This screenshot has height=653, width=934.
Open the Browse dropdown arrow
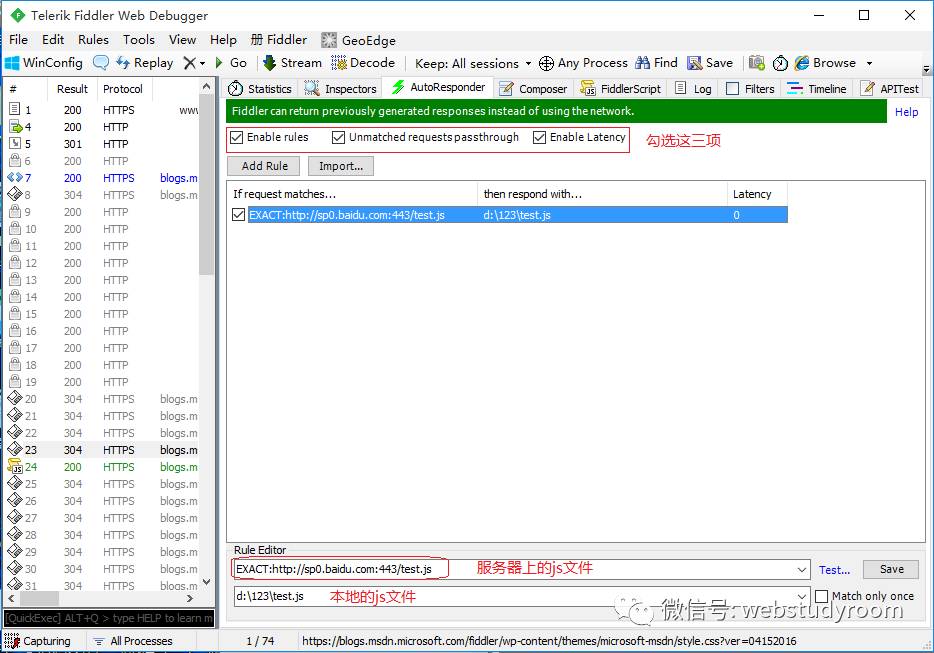point(869,63)
